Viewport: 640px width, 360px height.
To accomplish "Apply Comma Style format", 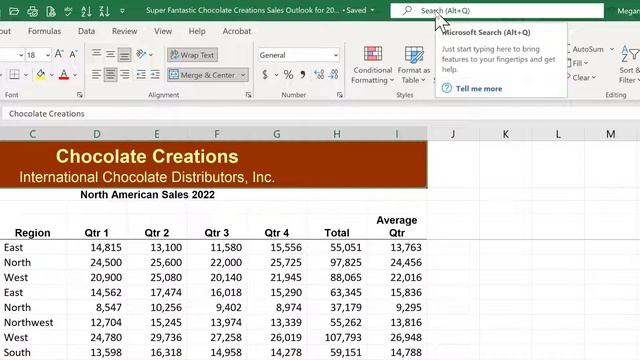I will 303,75.
